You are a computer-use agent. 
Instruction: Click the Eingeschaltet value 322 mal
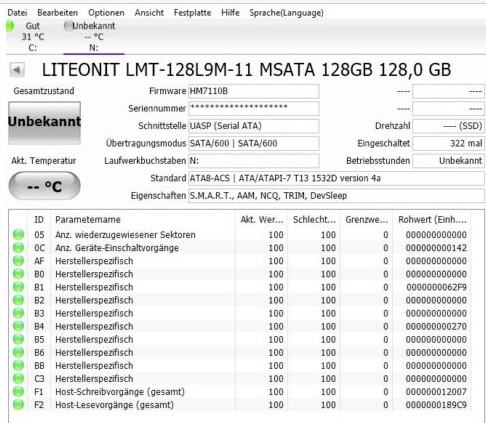448,143
